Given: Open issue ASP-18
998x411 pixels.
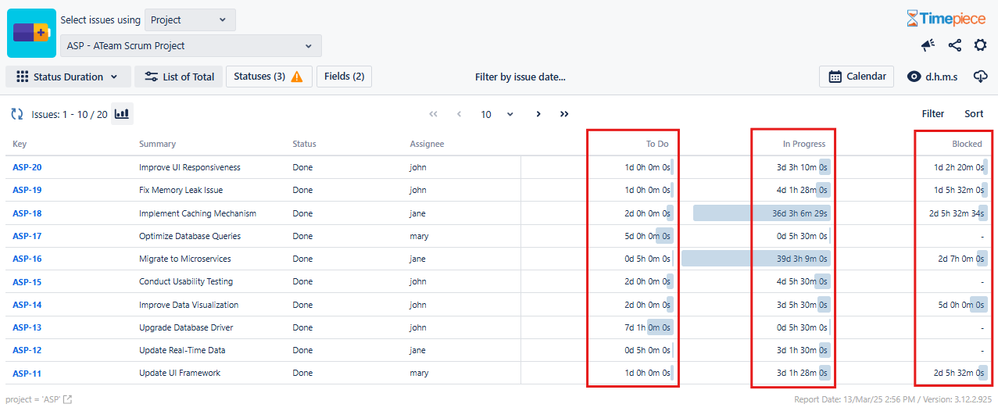Looking at the screenshot, I should (27, 213).
